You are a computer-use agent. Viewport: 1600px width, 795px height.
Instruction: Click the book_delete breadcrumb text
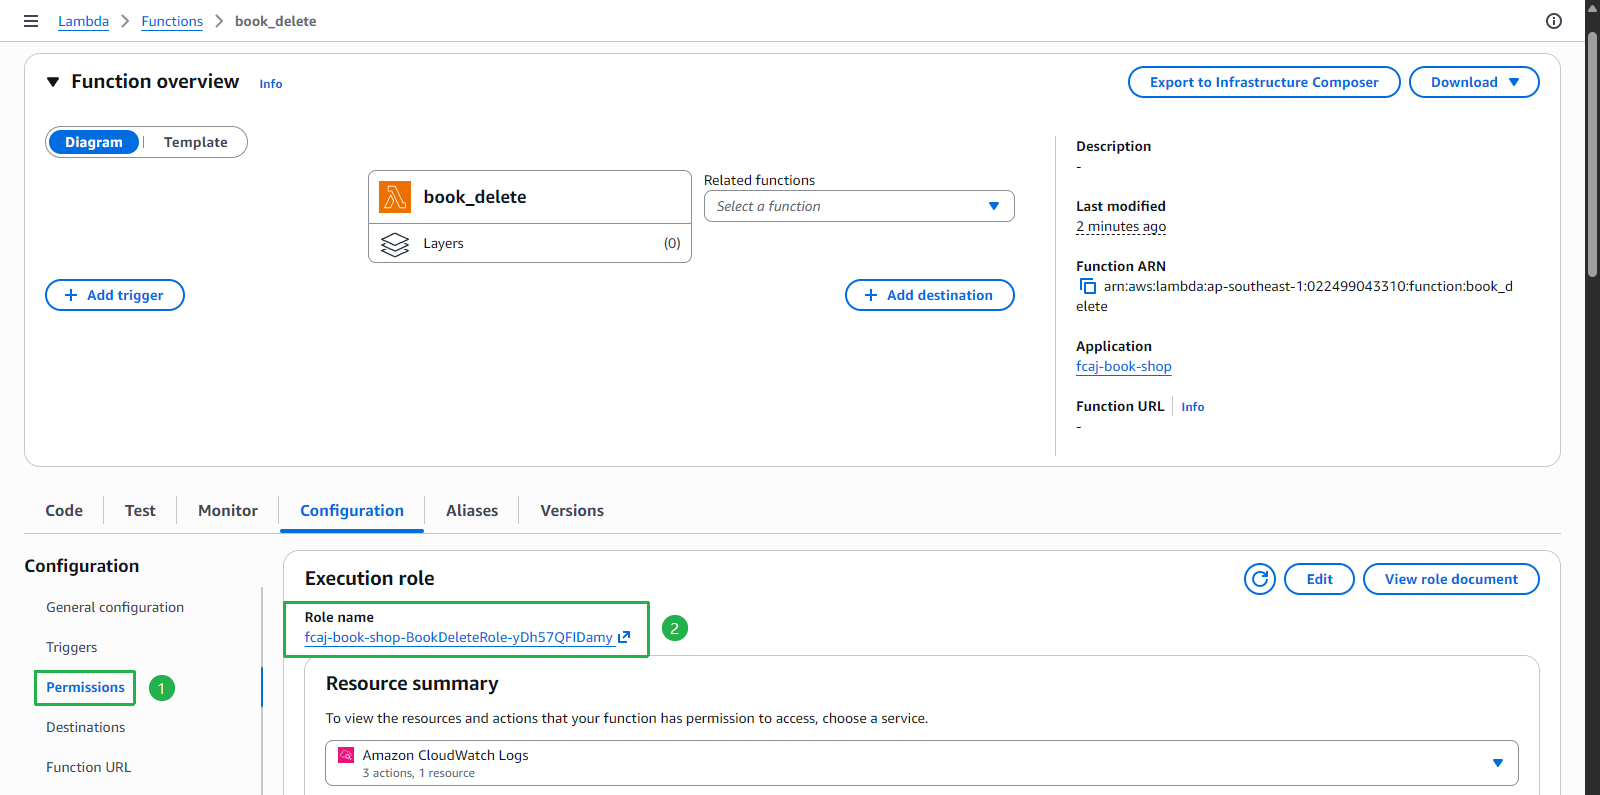pos(276,21)
